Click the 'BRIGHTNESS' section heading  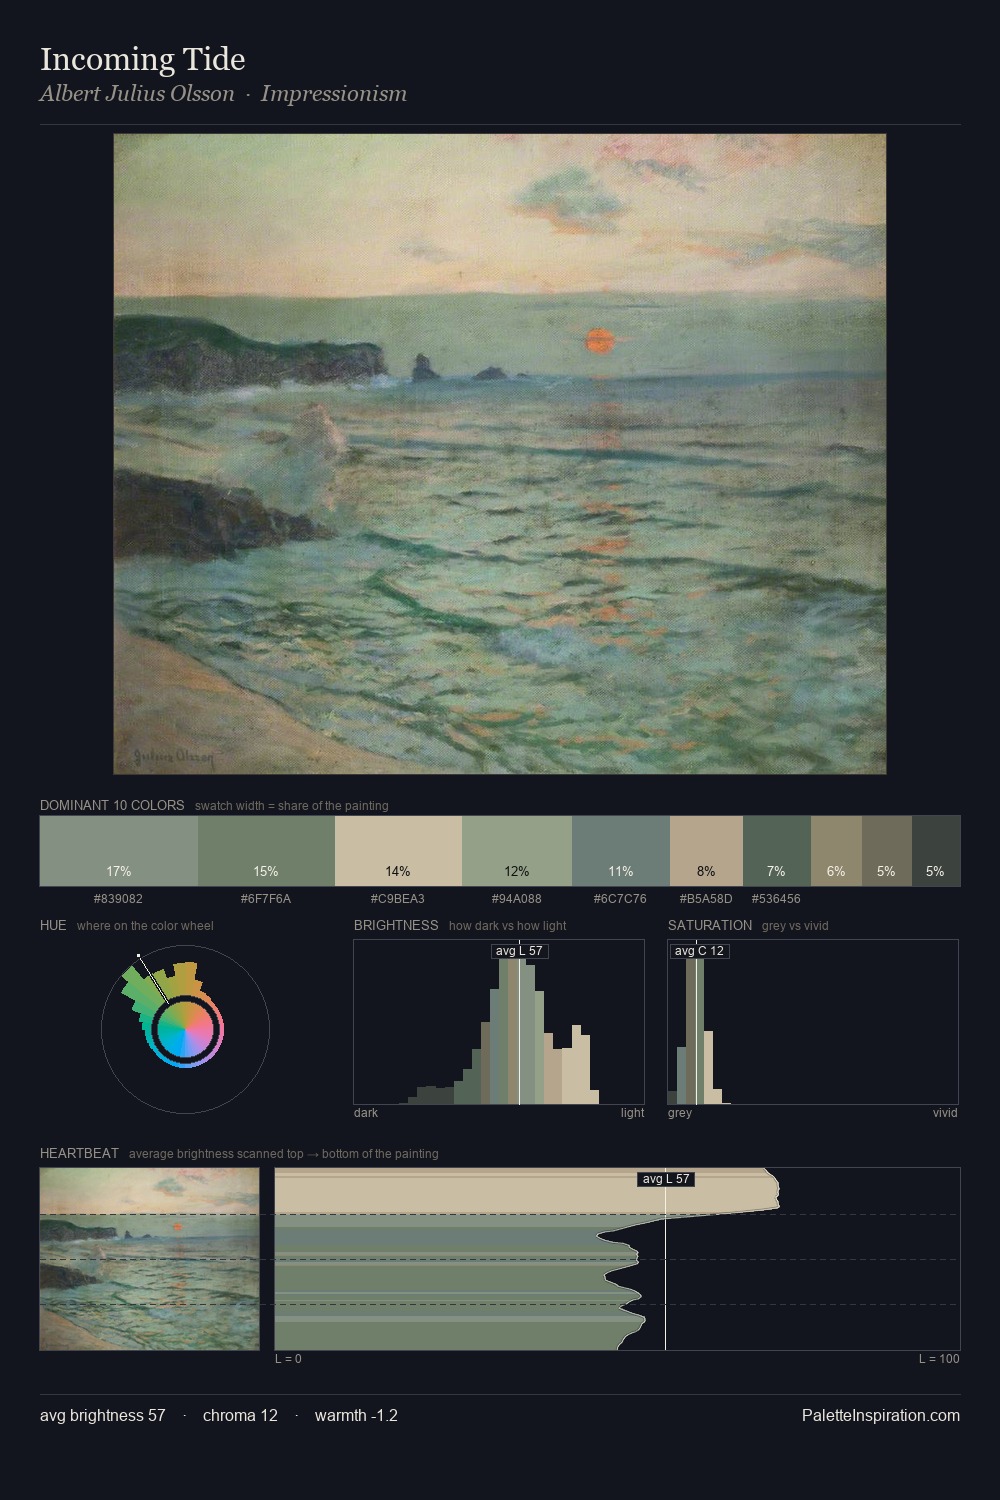(x=396, y=925)
